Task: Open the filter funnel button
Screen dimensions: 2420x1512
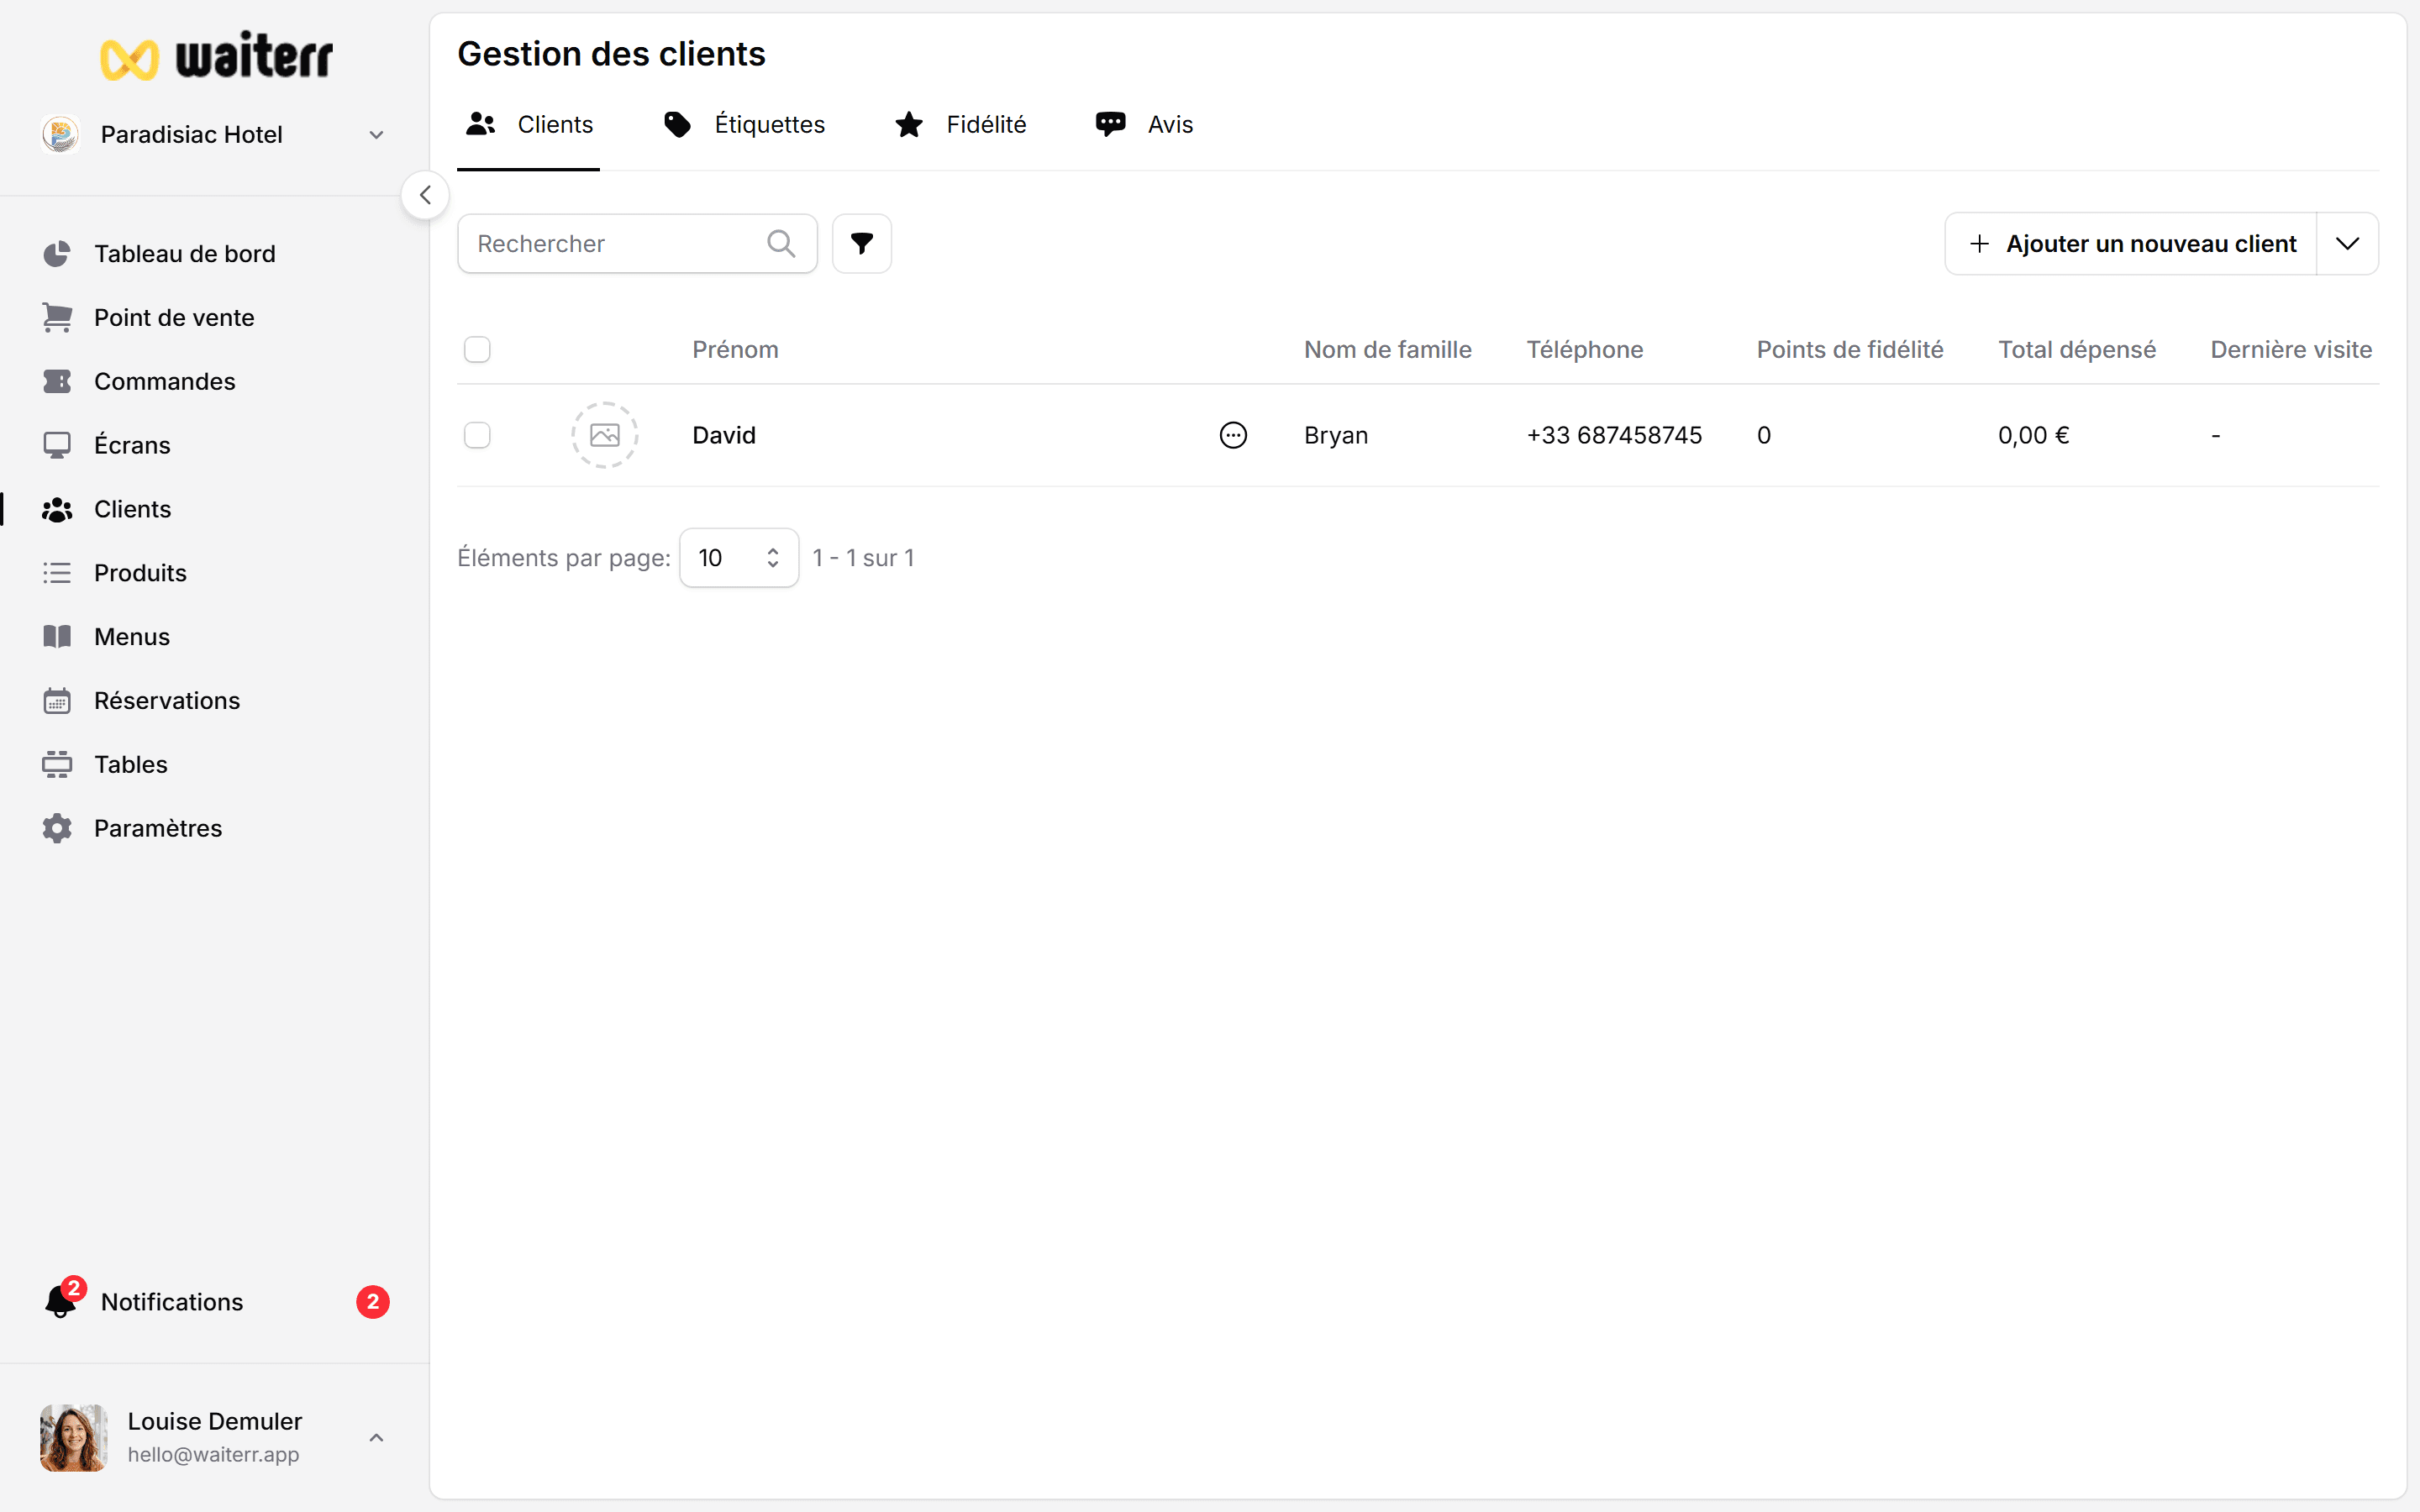Action: [862, 243]
